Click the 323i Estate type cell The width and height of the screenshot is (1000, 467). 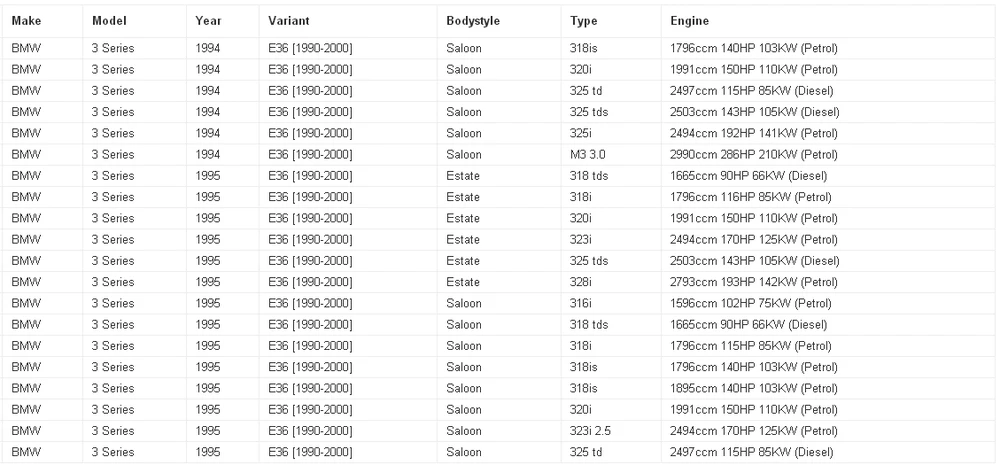tap(580, 239)
